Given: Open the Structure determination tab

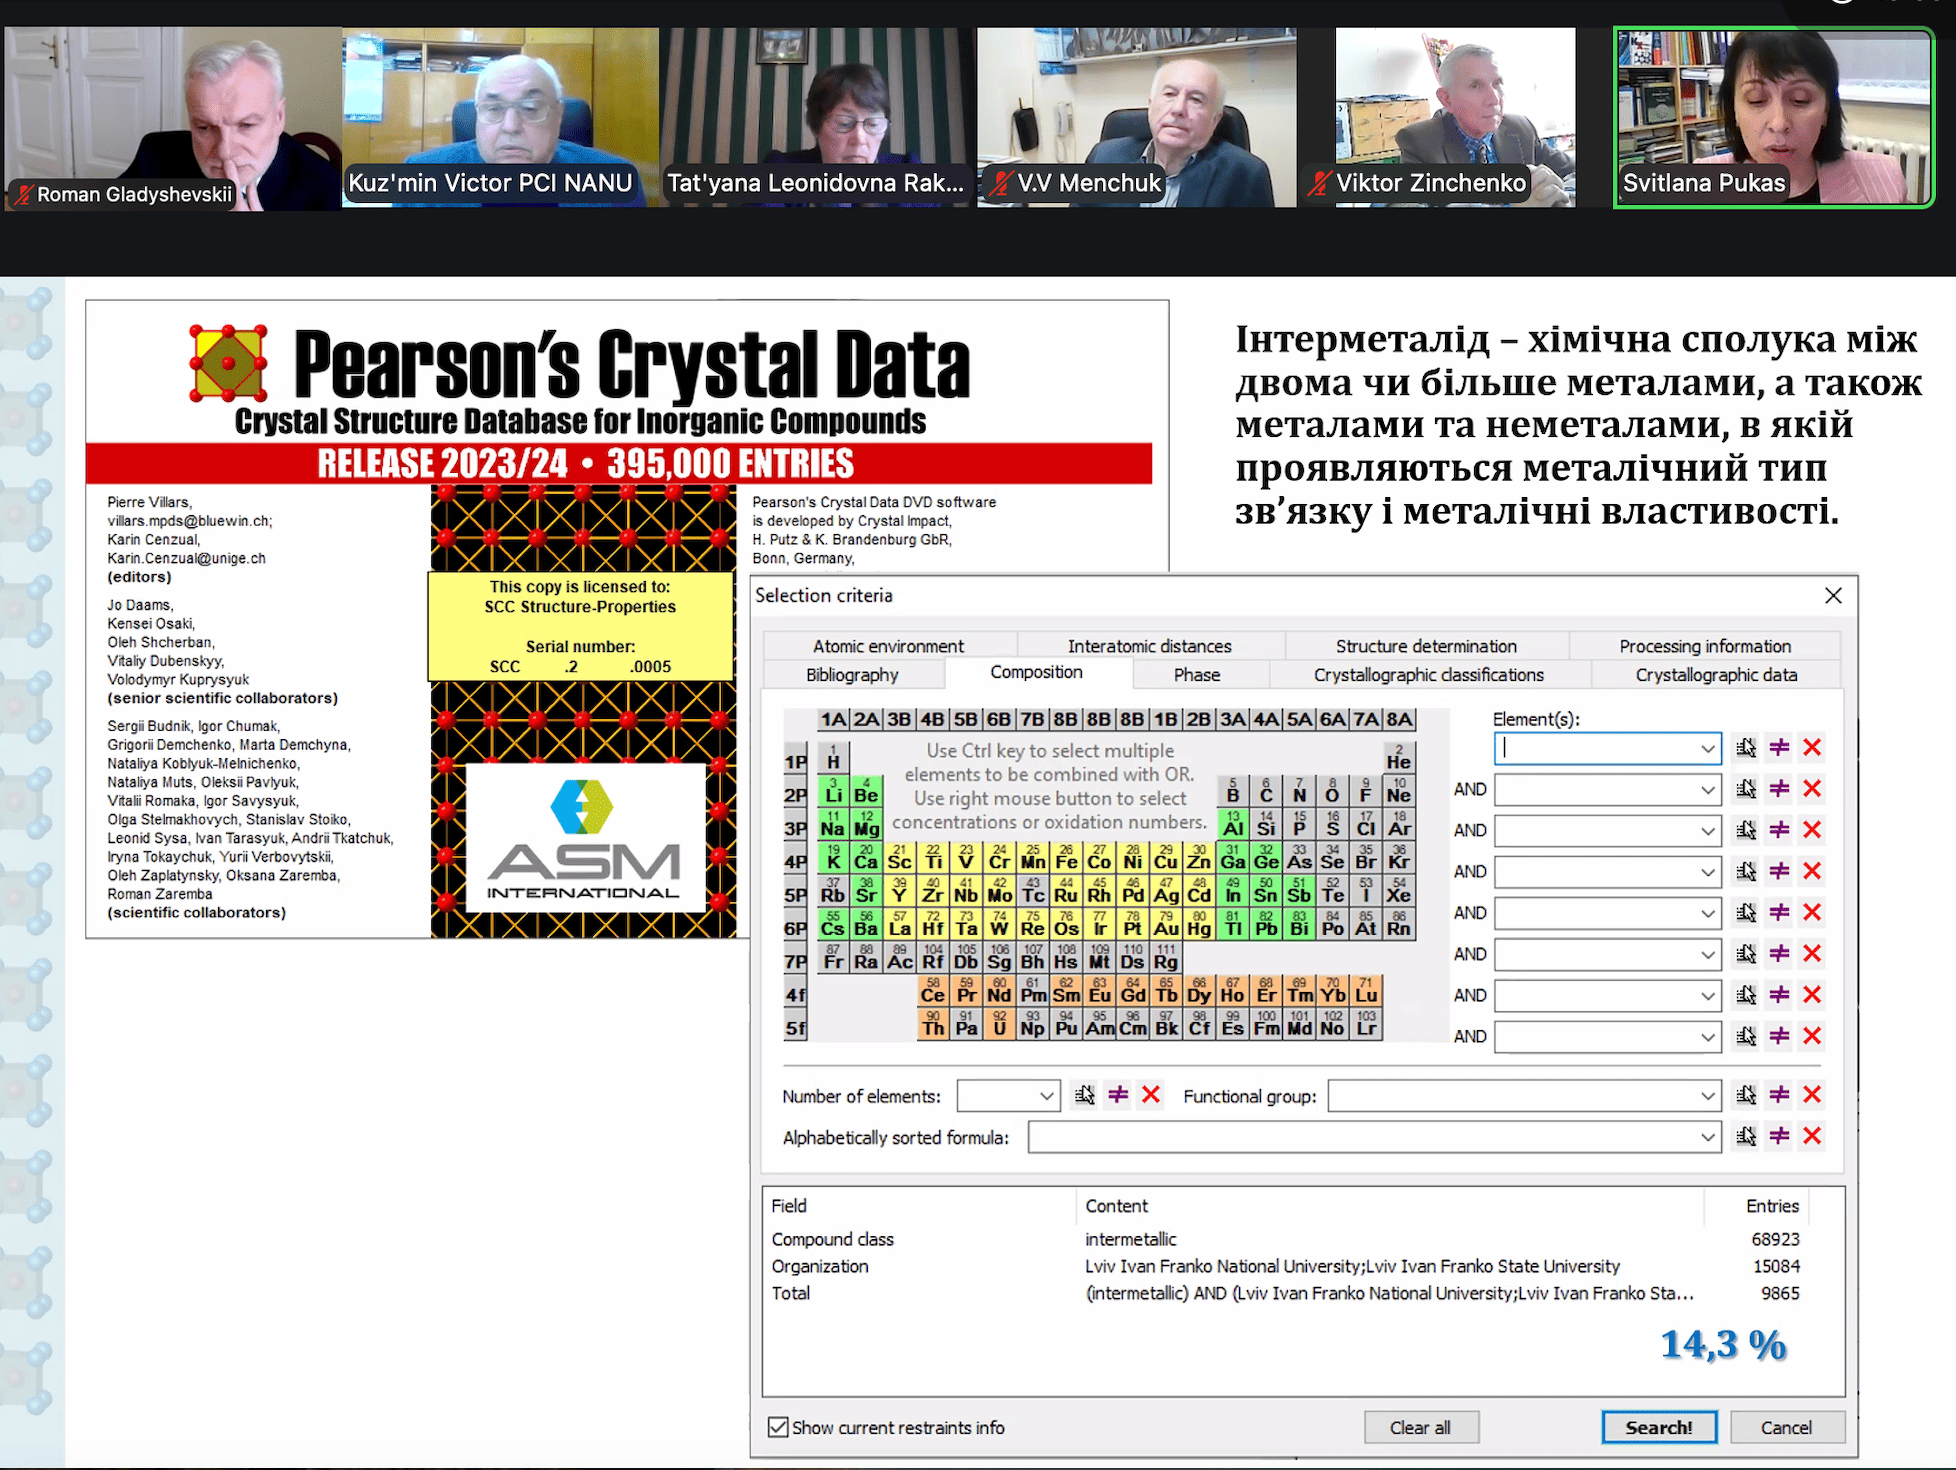Looking at the screenshot, I should 1426,646.
